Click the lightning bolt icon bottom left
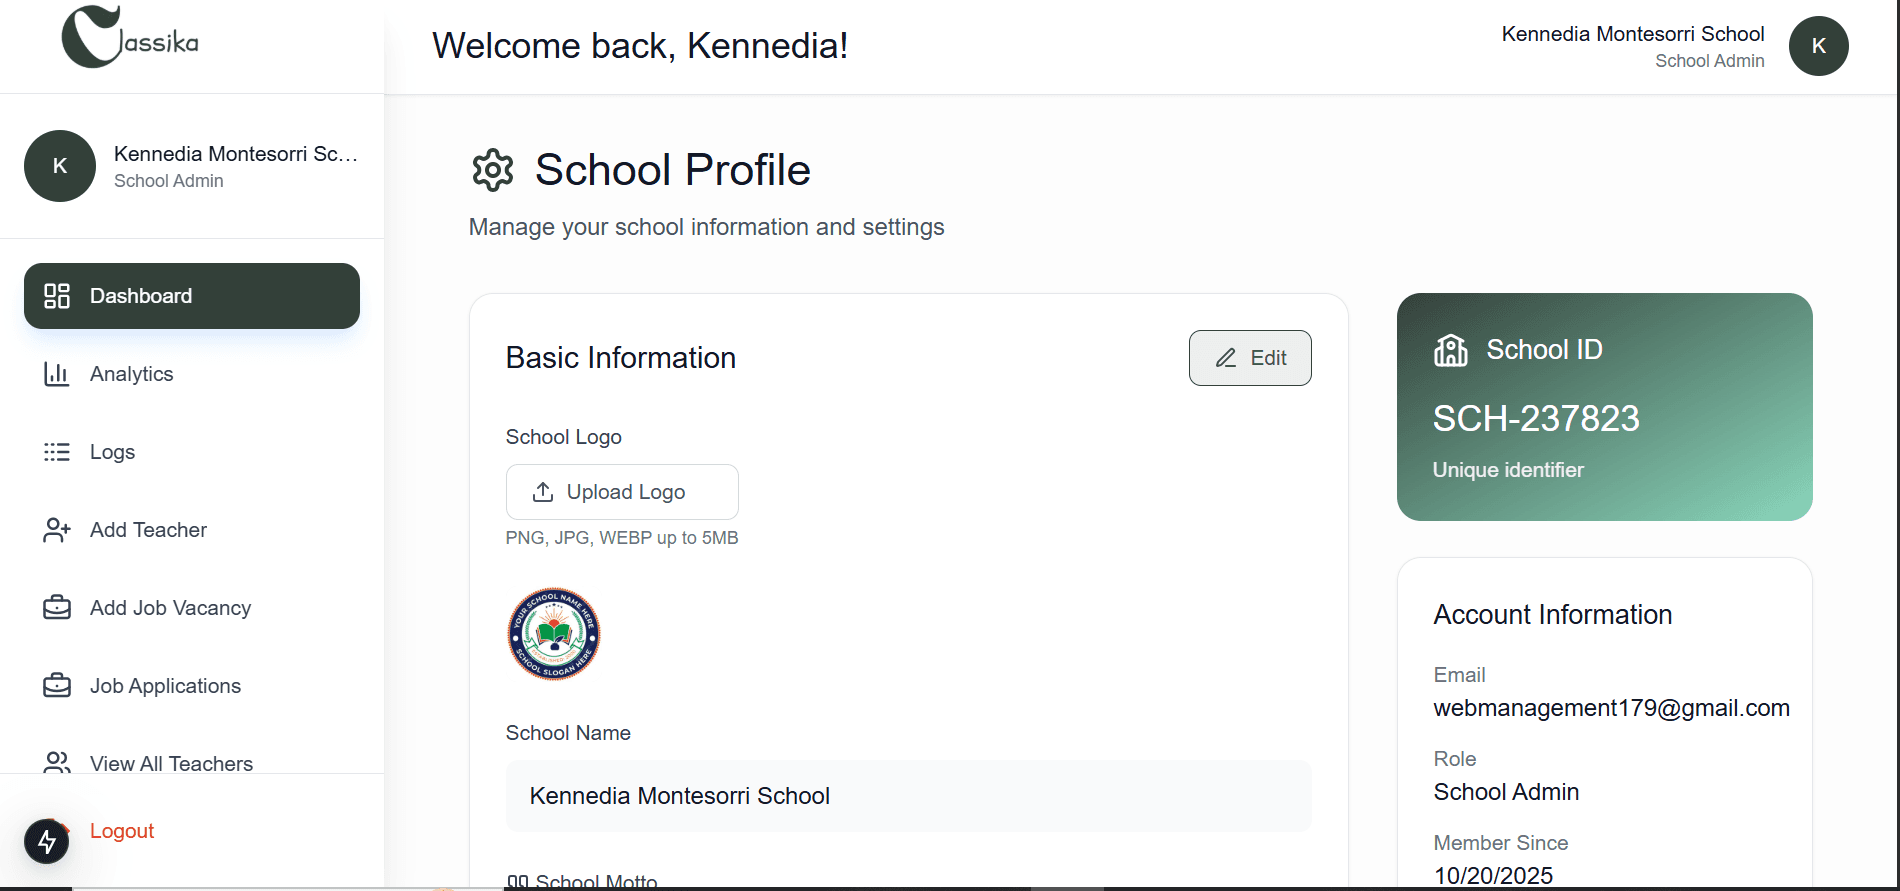The image size is (1900, 891). pyautogui.click(x=47, y=841)
